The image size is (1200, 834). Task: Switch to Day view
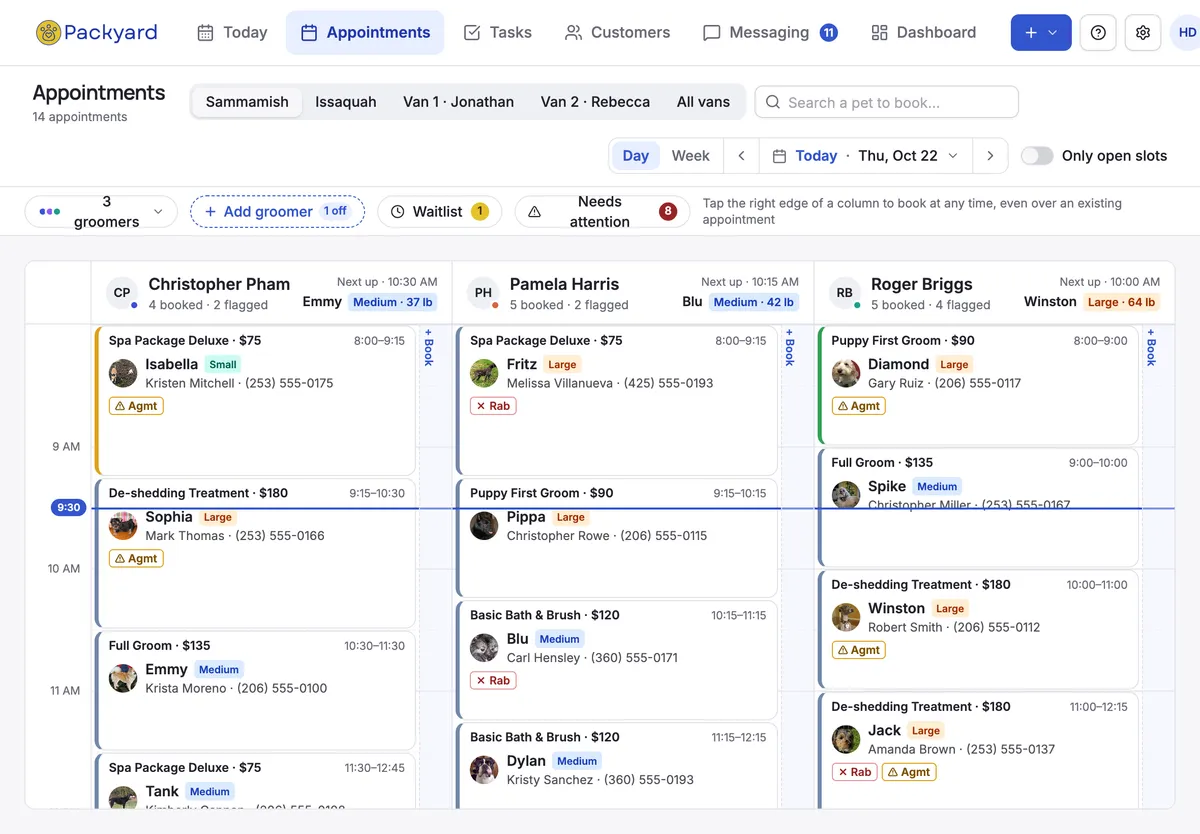pyautogui.click(x=635, y=156)
